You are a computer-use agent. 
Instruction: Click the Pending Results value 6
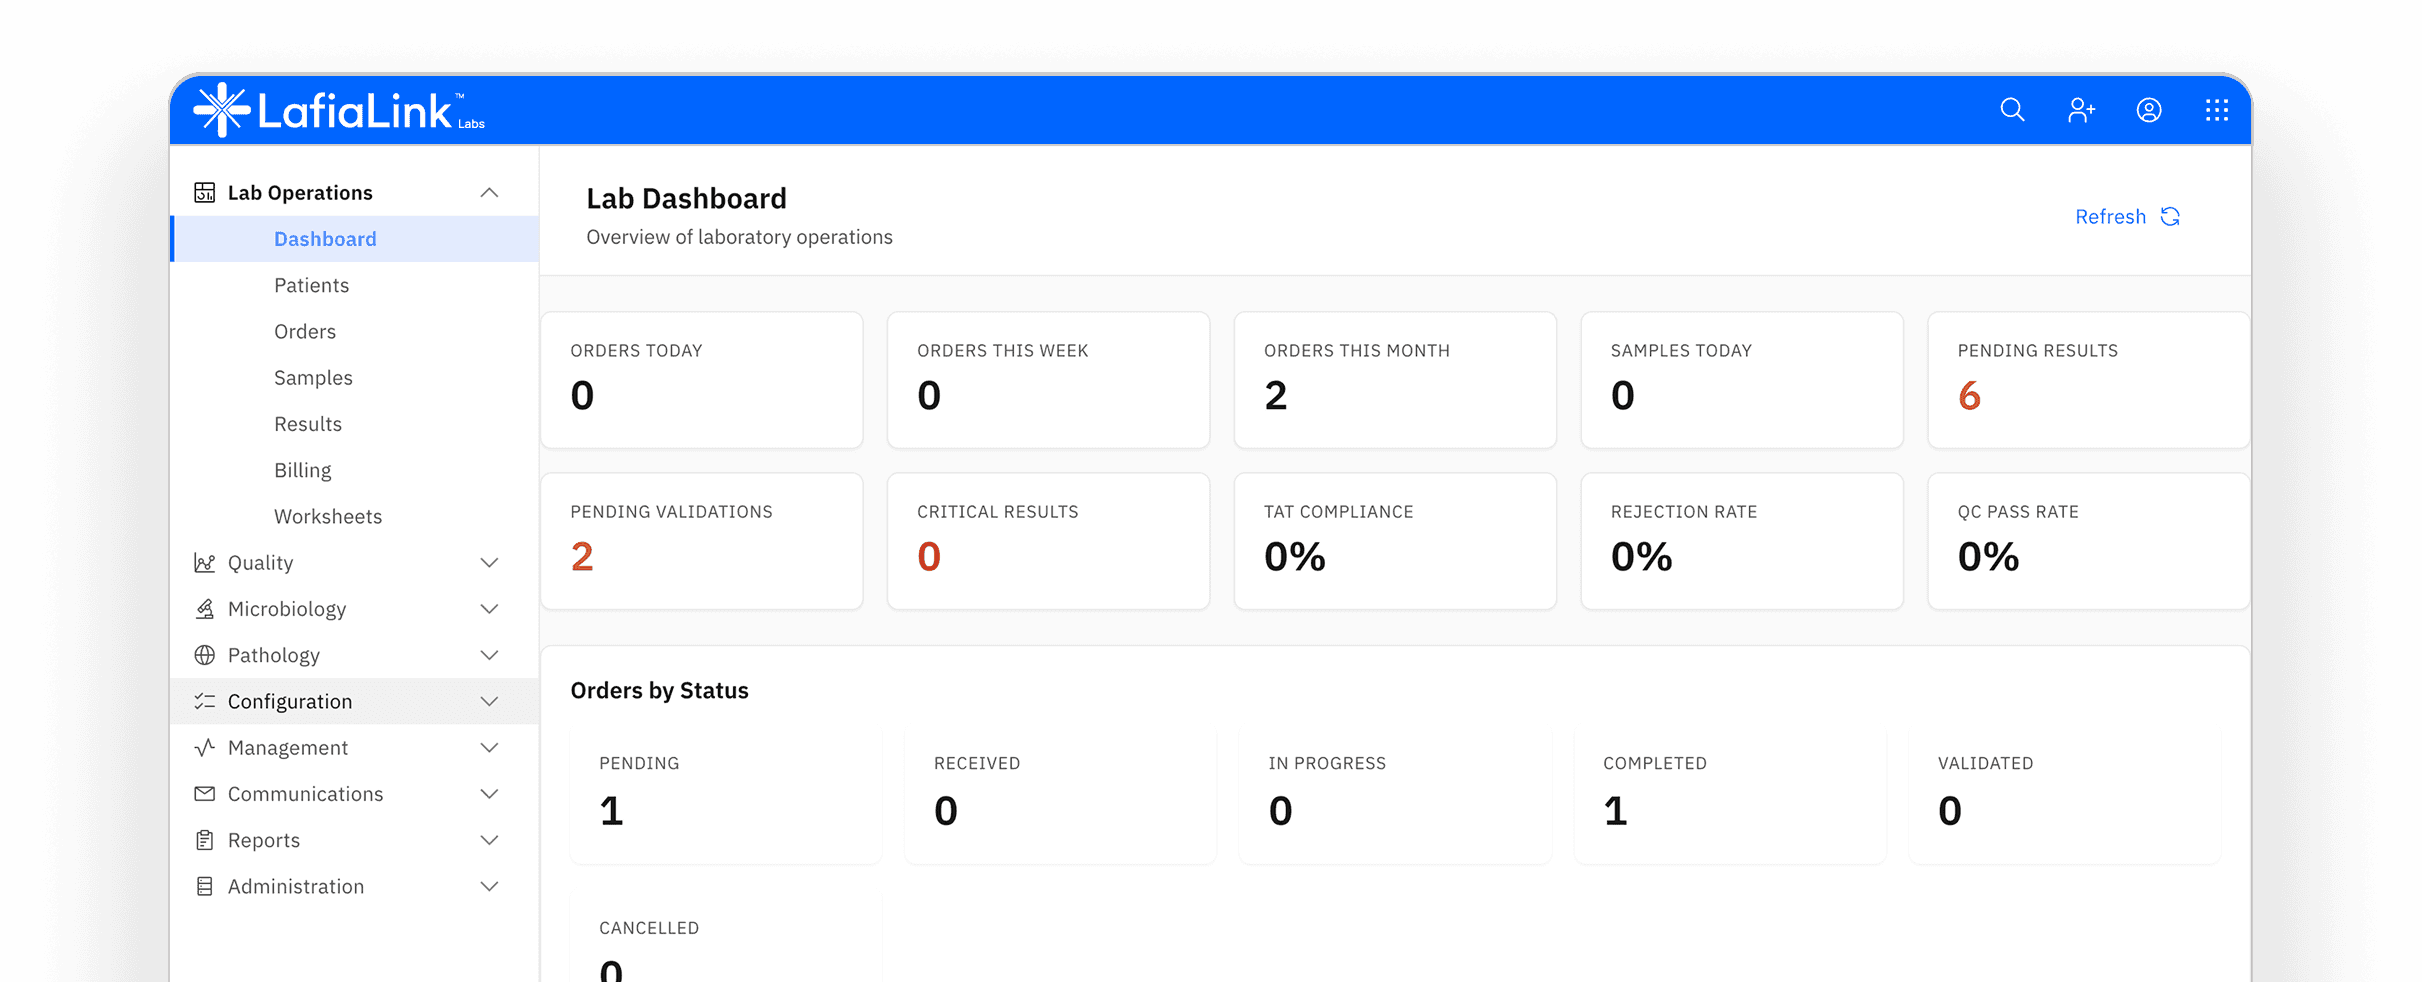pyautogui.click(x=1969, y=396)
